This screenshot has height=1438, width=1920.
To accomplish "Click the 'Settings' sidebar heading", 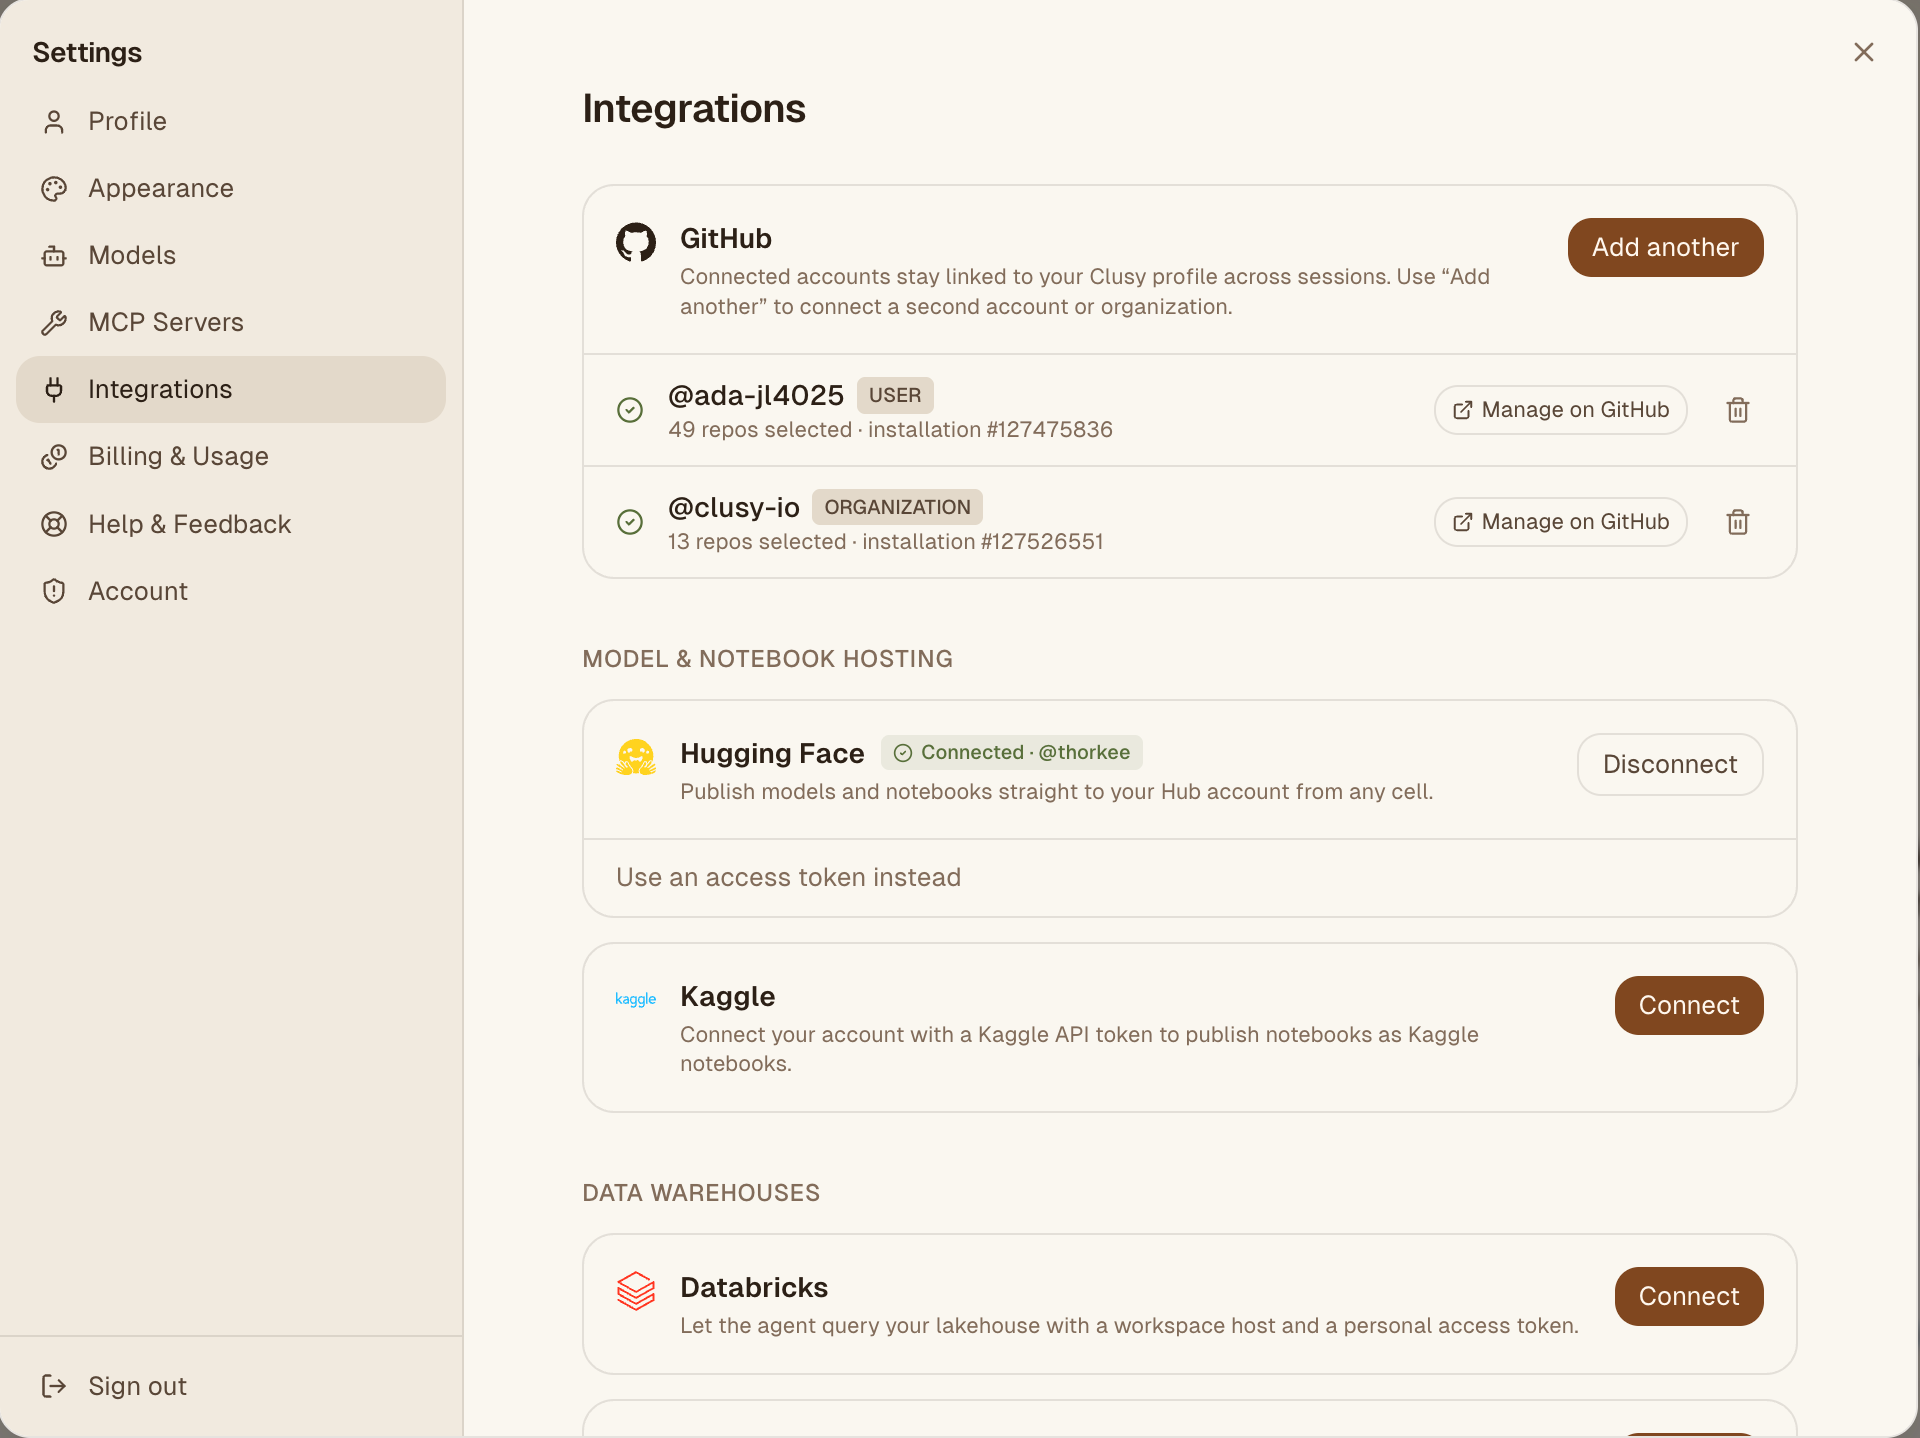I will [x=87, y=53].
